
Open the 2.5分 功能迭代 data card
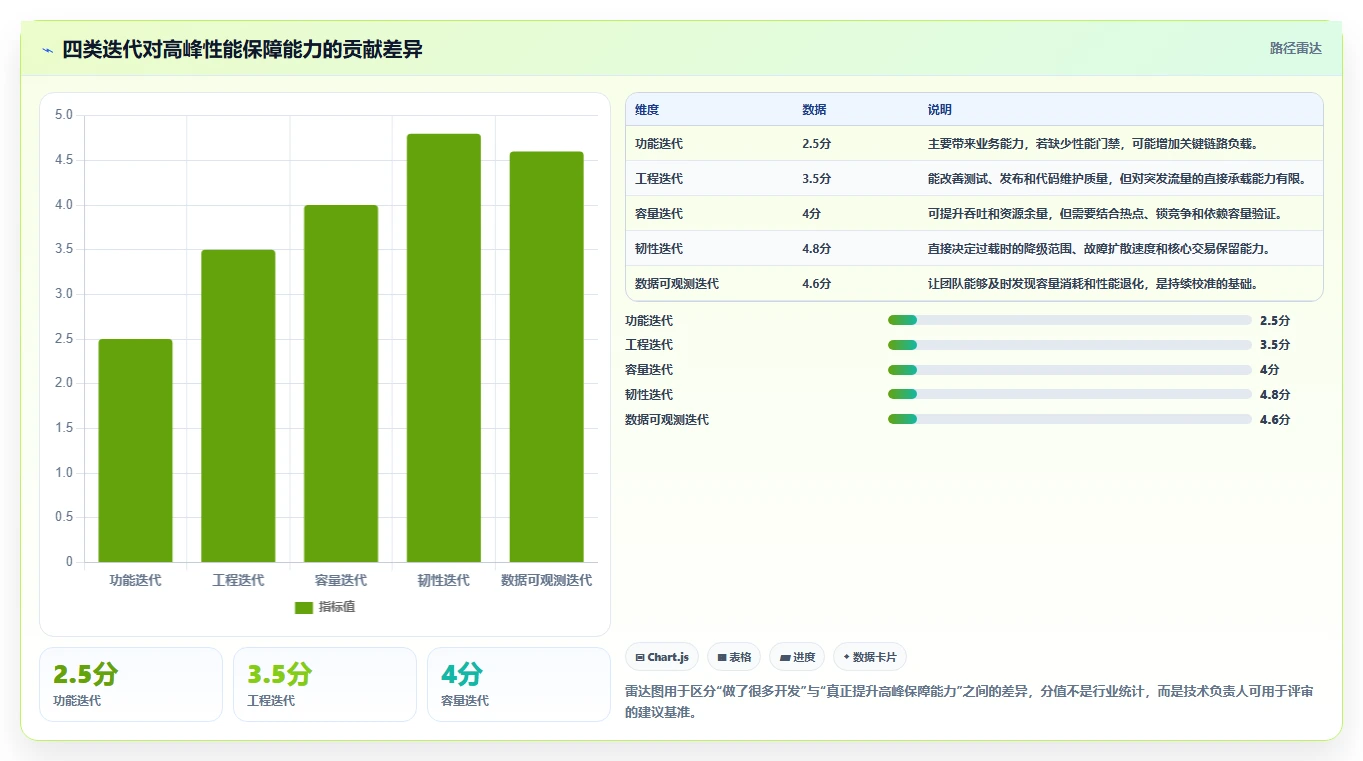(131, 684)
